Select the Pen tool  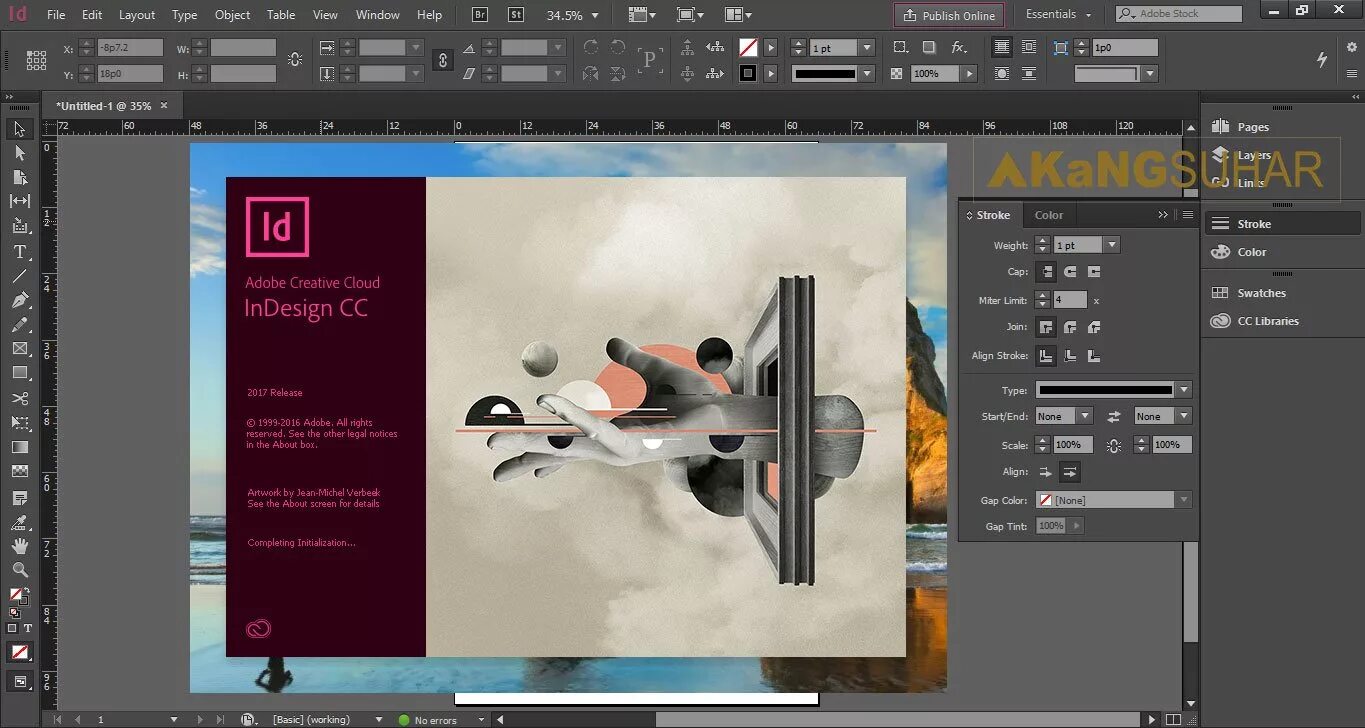(19, 300)
